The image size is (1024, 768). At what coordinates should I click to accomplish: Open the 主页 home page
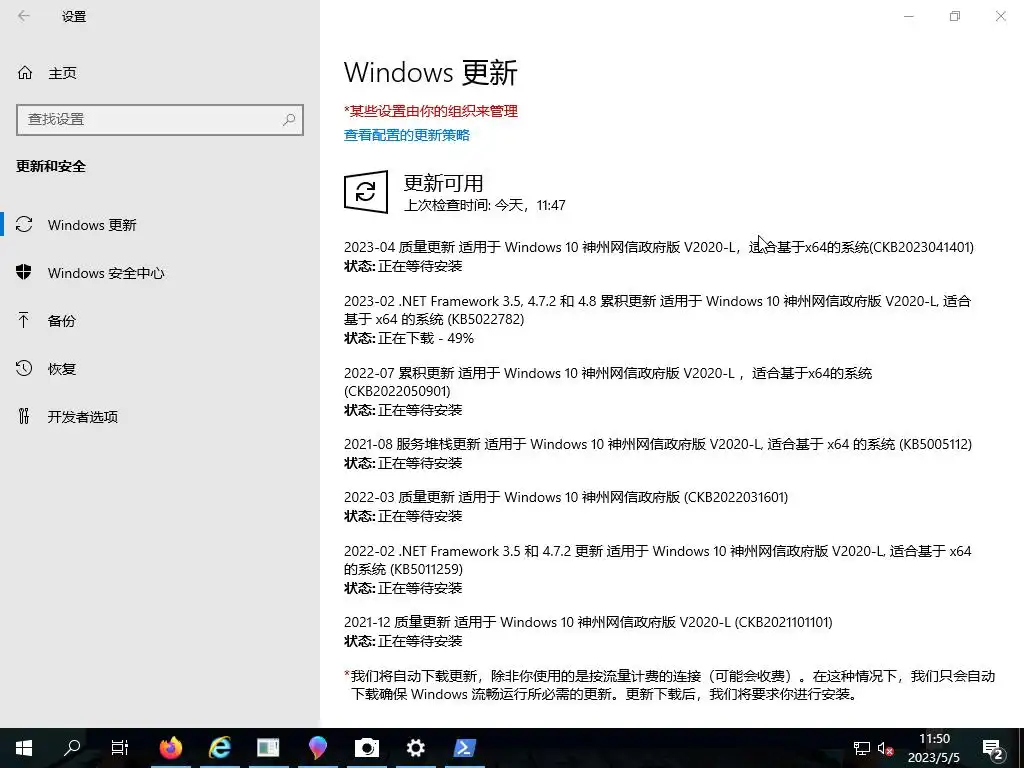[62, 73]
